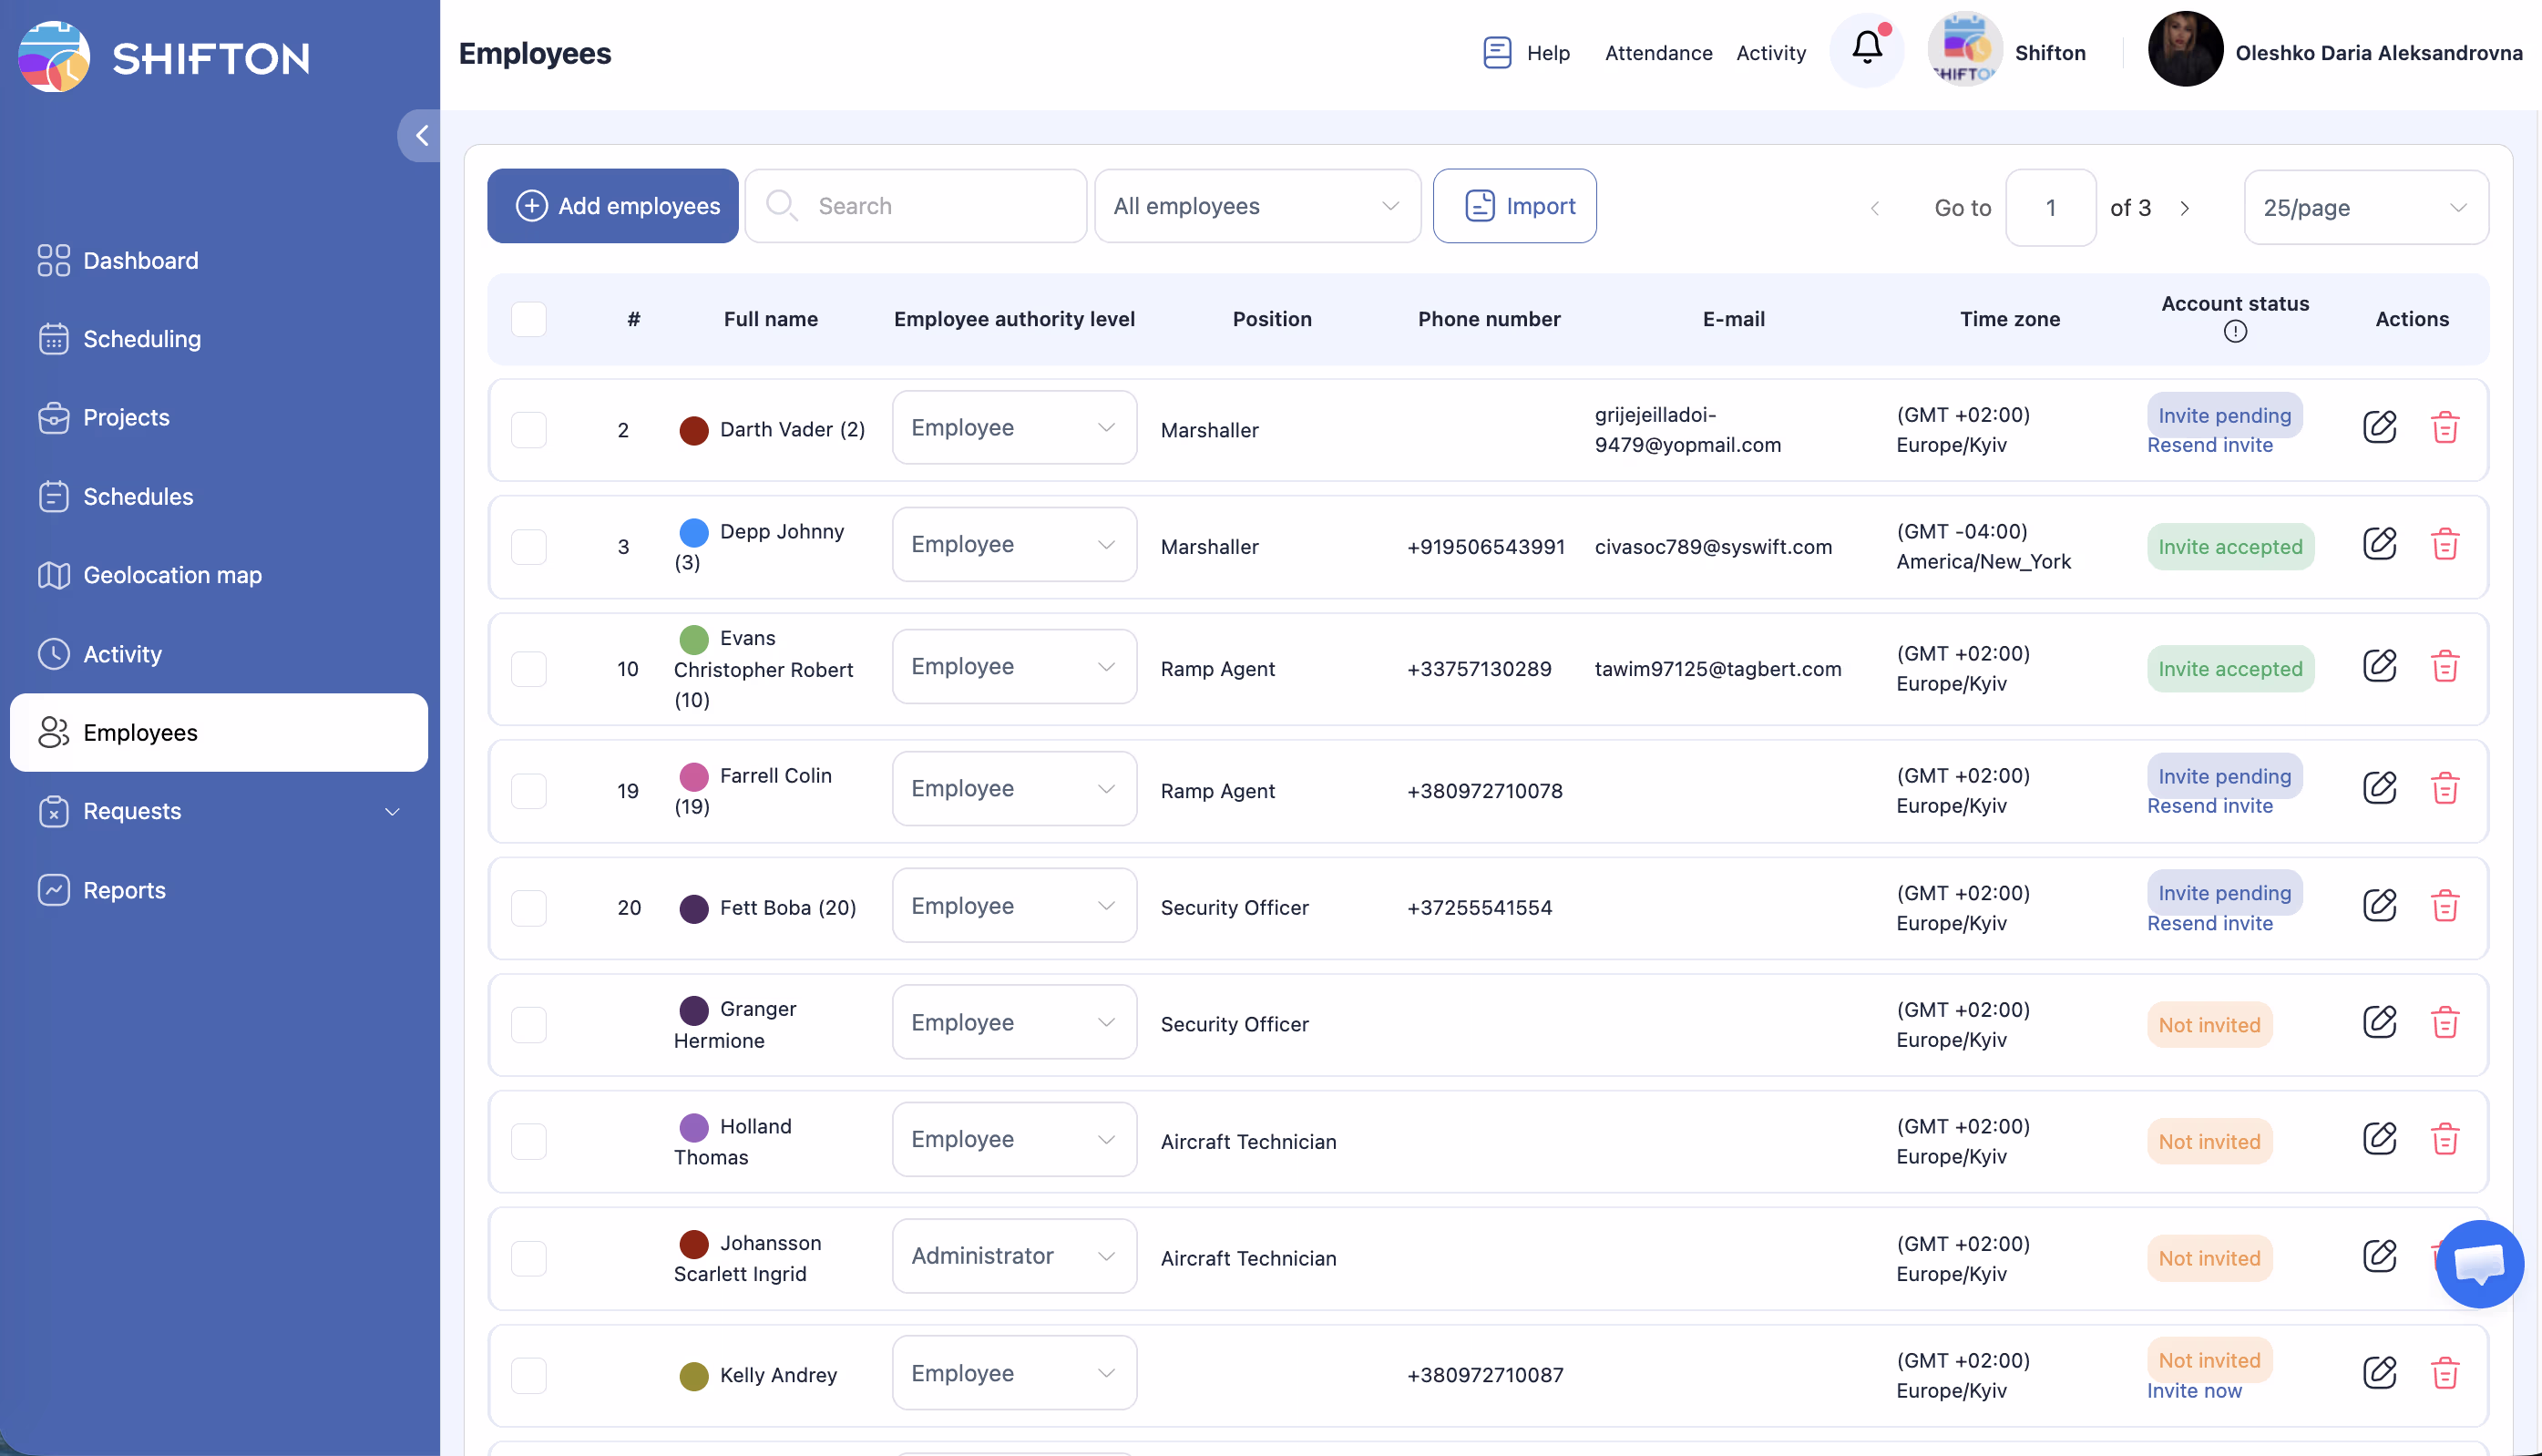2542x1456 pixels.
Task: Open the live chat bubble
Action: pos(2479,1263)
